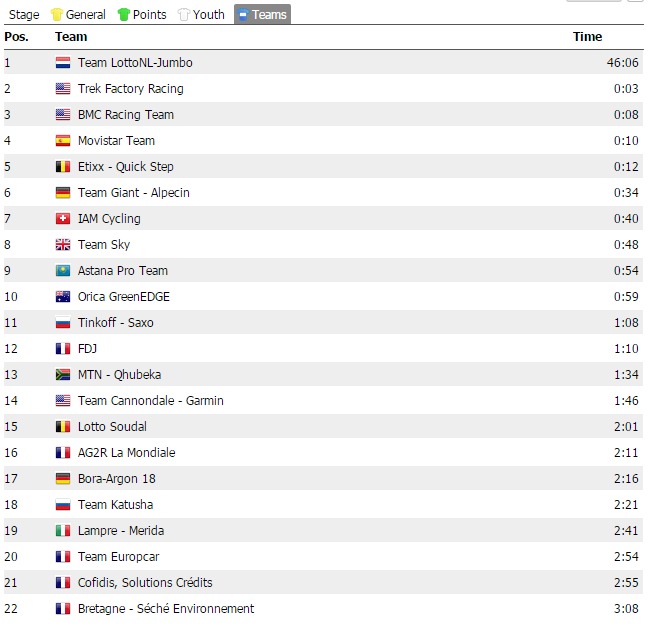648x629 pixels.
Task: Click the Pos. column header
Action: click(17, 37)
